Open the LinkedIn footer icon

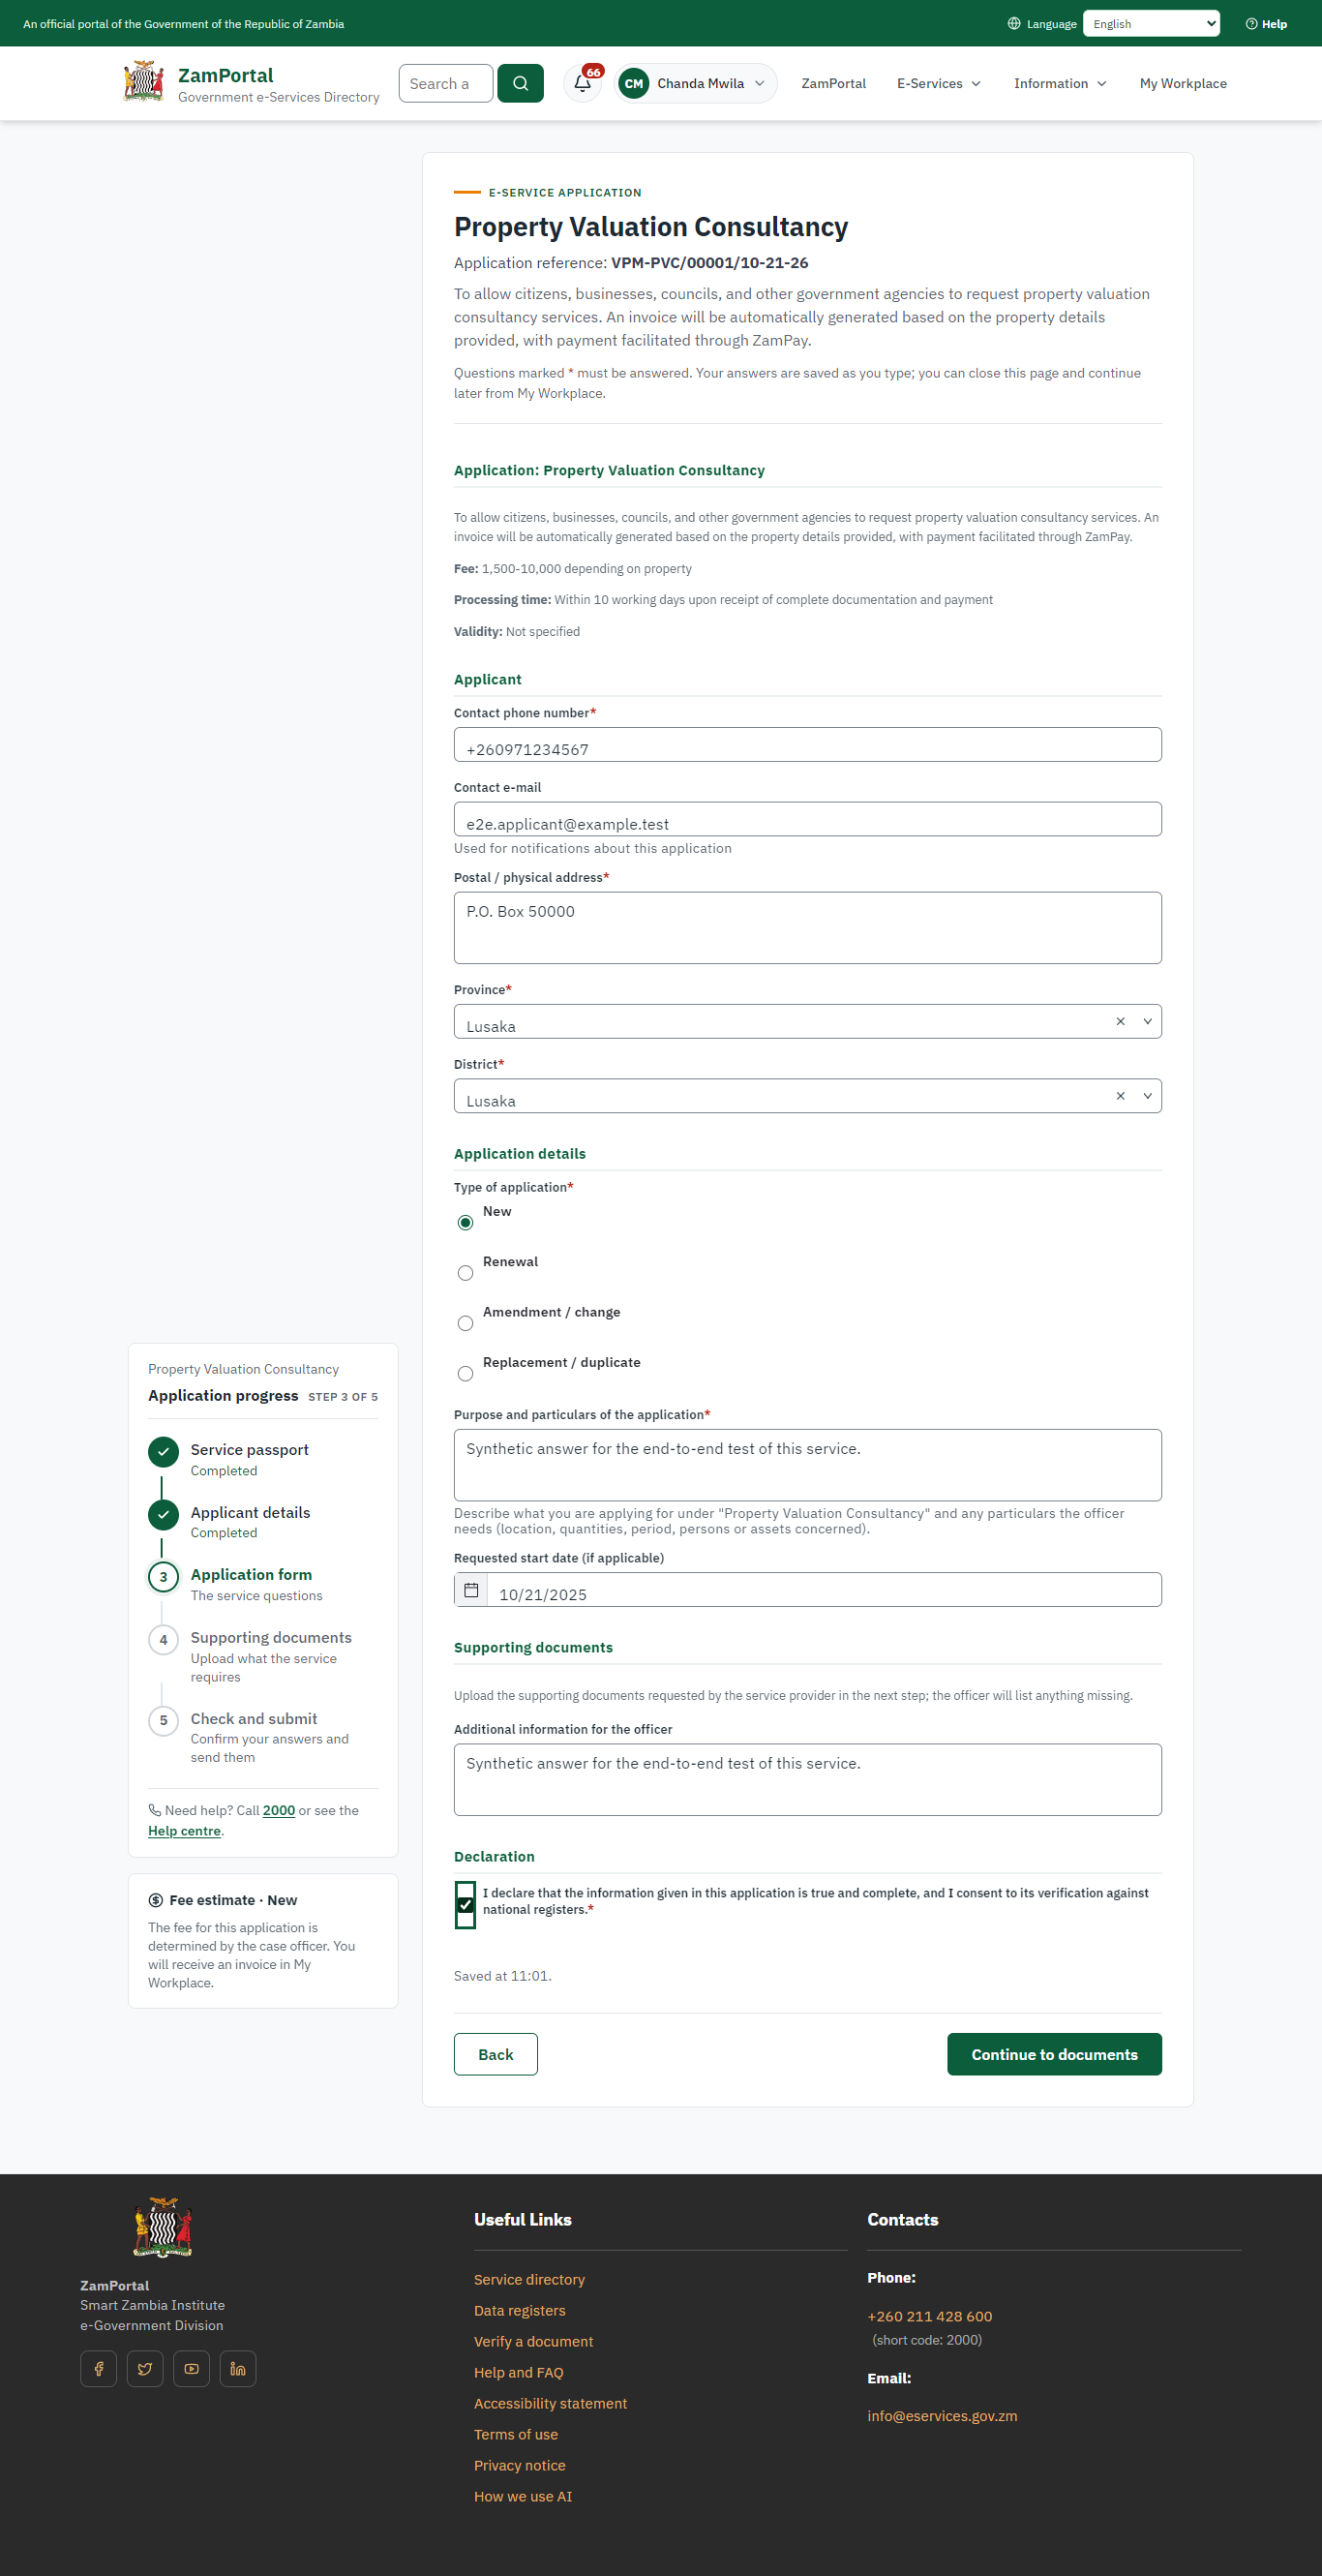[x=238, y=2368]
